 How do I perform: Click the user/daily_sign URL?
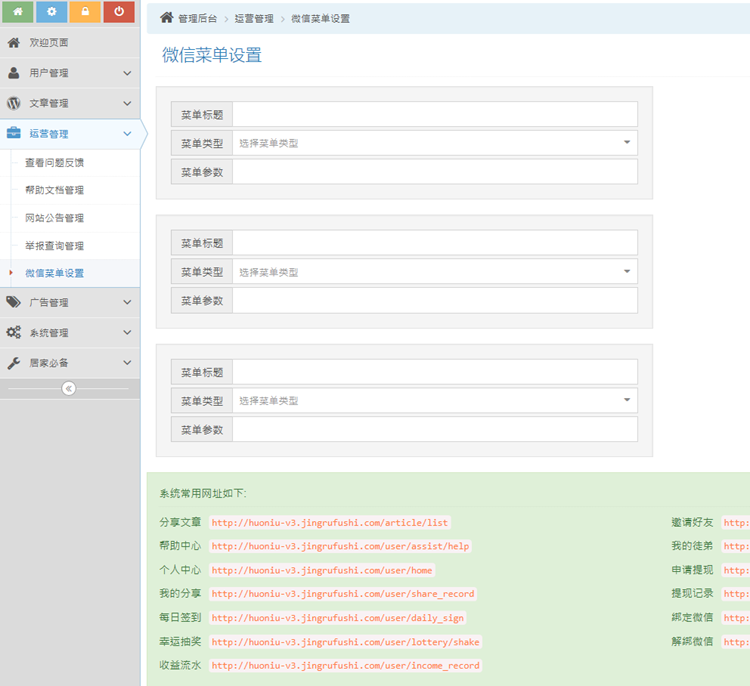click(x=338, y=618)
